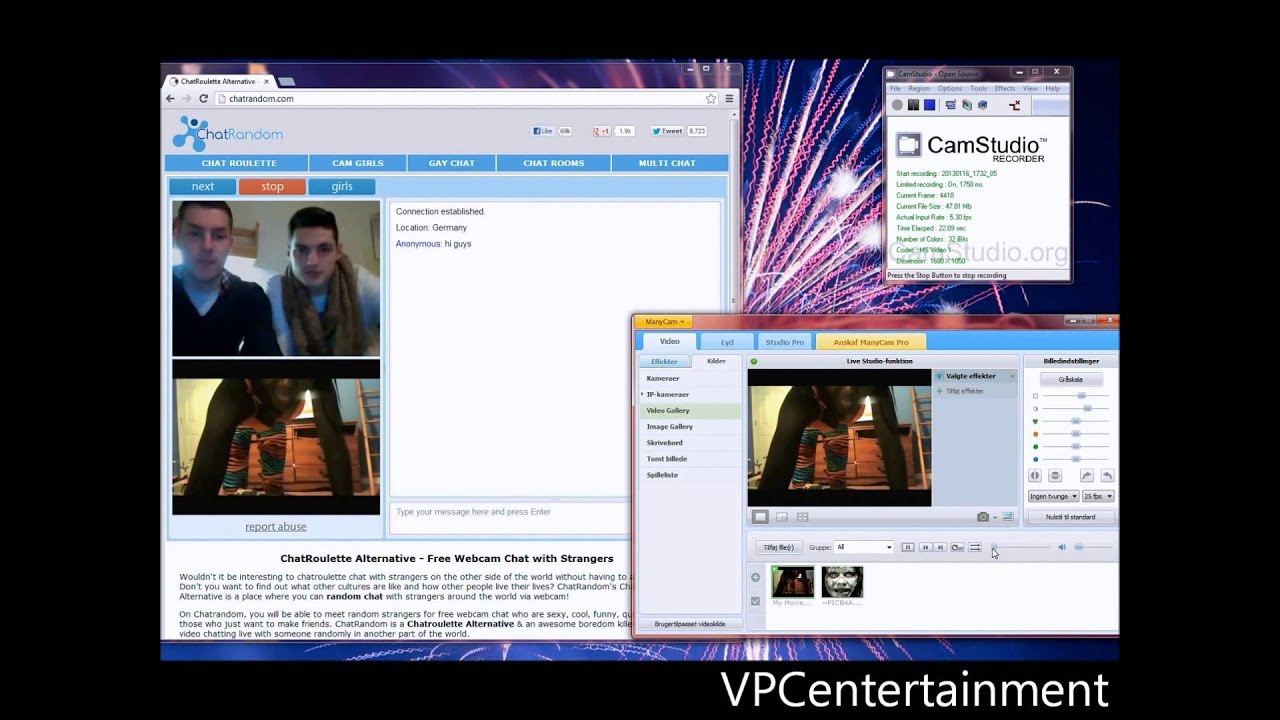Toggle loop playlist button in ManyCam
1280x720 pixels.
click(x=975, y=547)
